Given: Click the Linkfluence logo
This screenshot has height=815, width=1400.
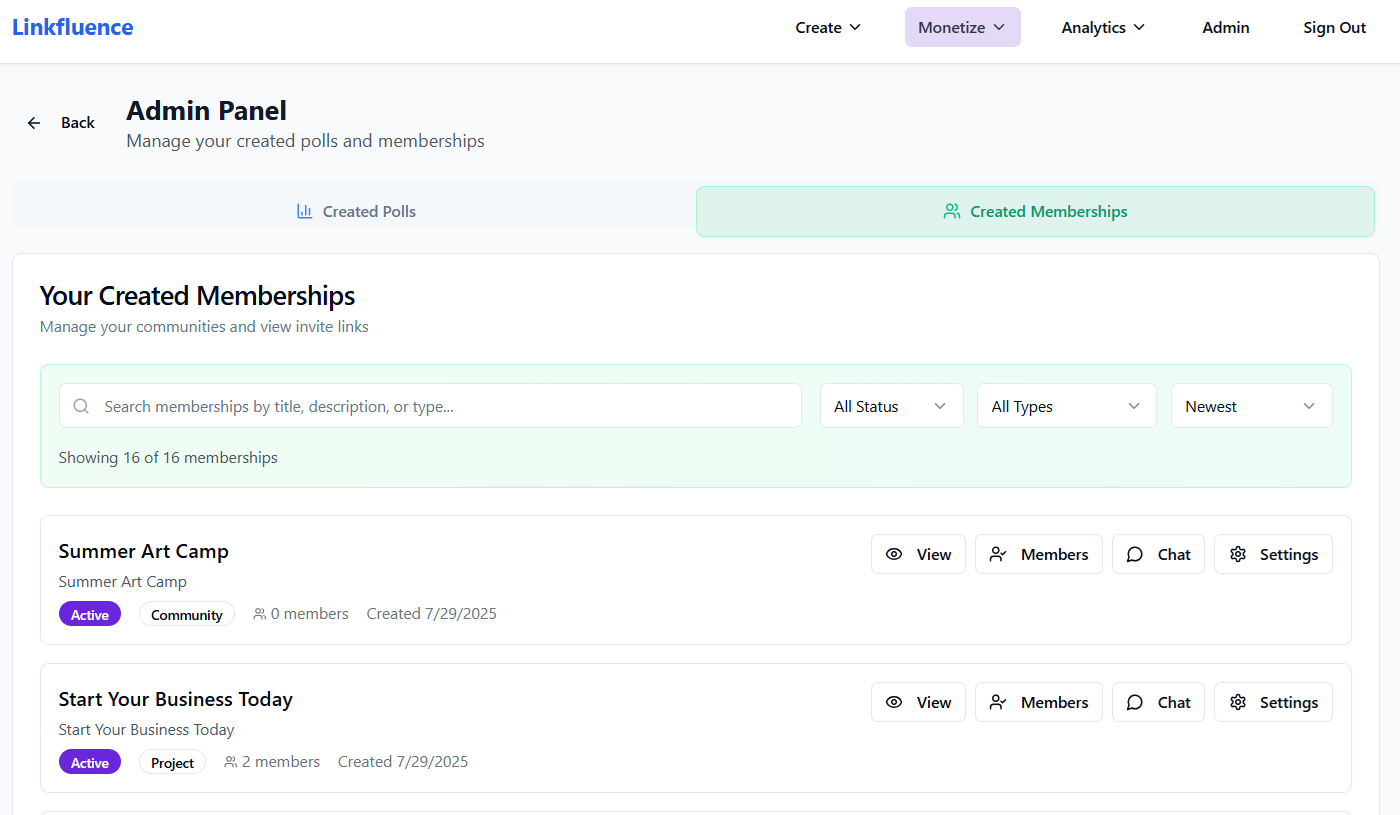Looking at the screenshot, I should (x=72, y=27).
